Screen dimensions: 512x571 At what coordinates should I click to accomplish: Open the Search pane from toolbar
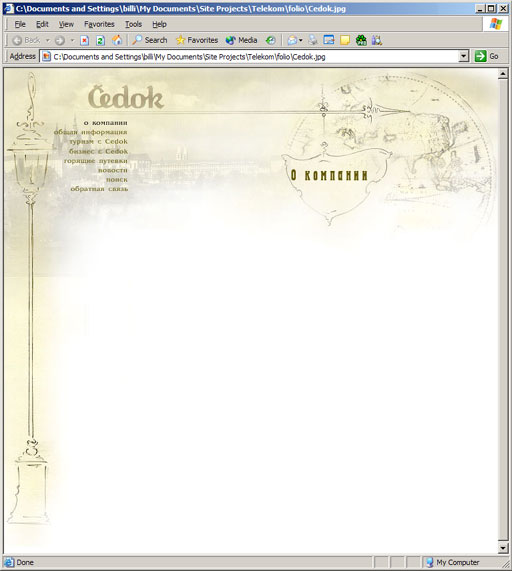(149, 40)
